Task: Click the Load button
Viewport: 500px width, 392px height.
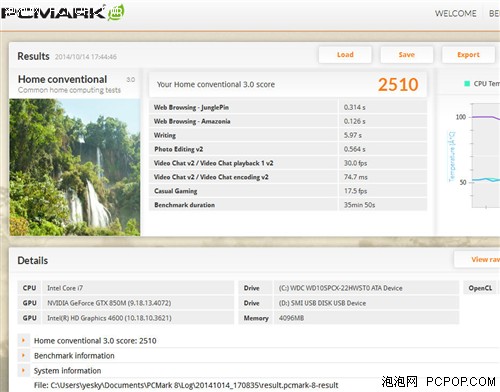Action: [x=345, y=55]
